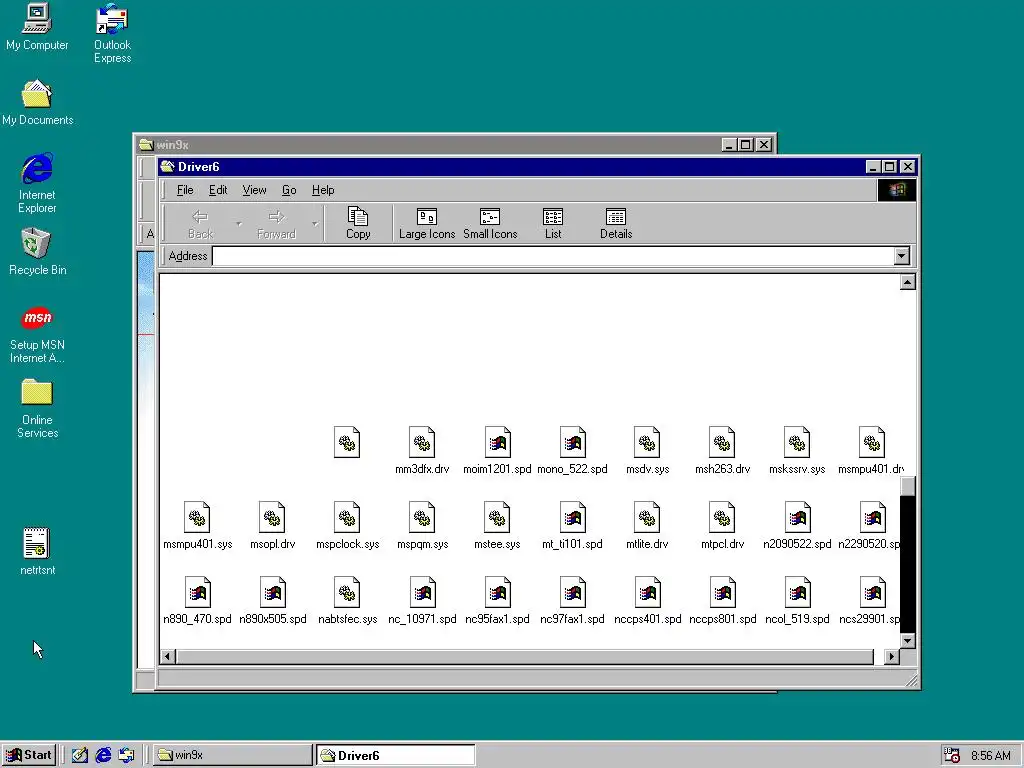Screen dimensions: 1024x768
Task: Switch to win9x taskbar button
Action: (x=233, y=755)
